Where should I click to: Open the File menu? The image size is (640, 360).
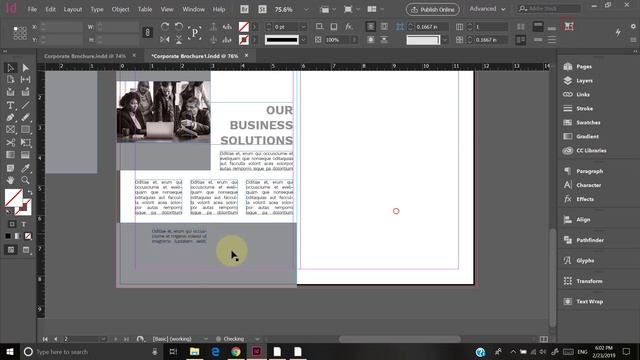(x=32, y=9)
